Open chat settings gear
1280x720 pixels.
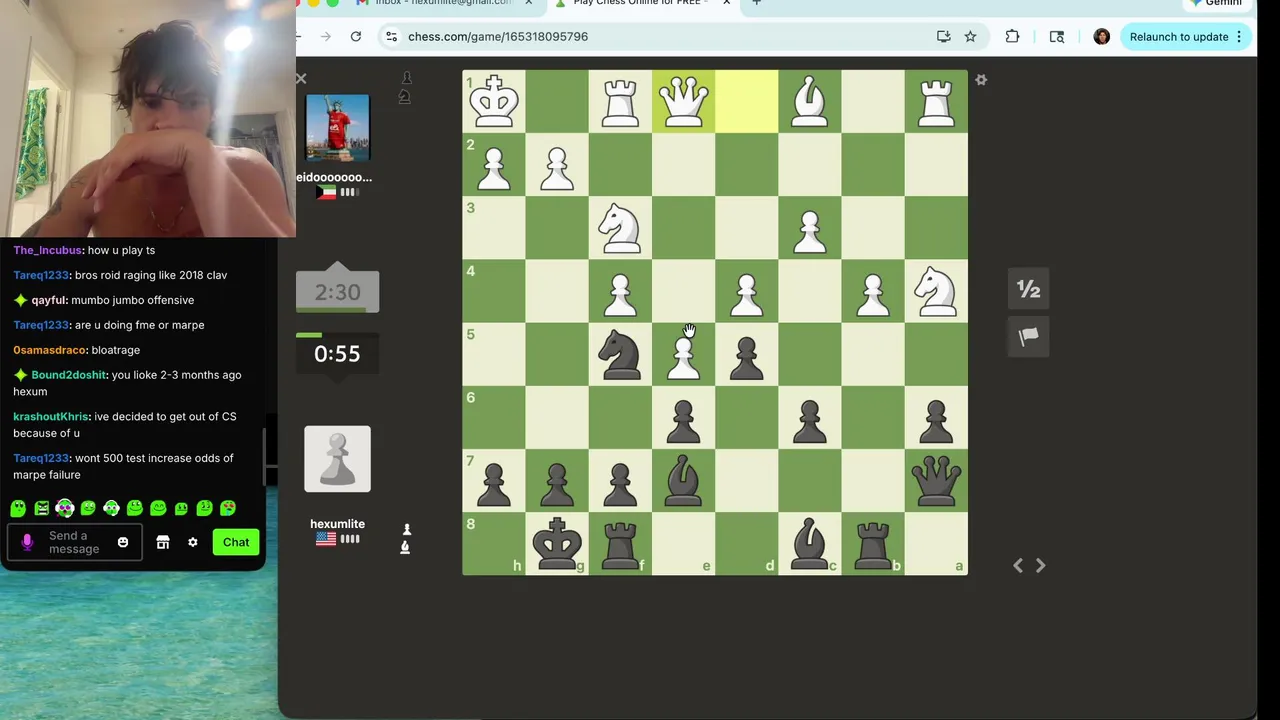pos(193,542)
